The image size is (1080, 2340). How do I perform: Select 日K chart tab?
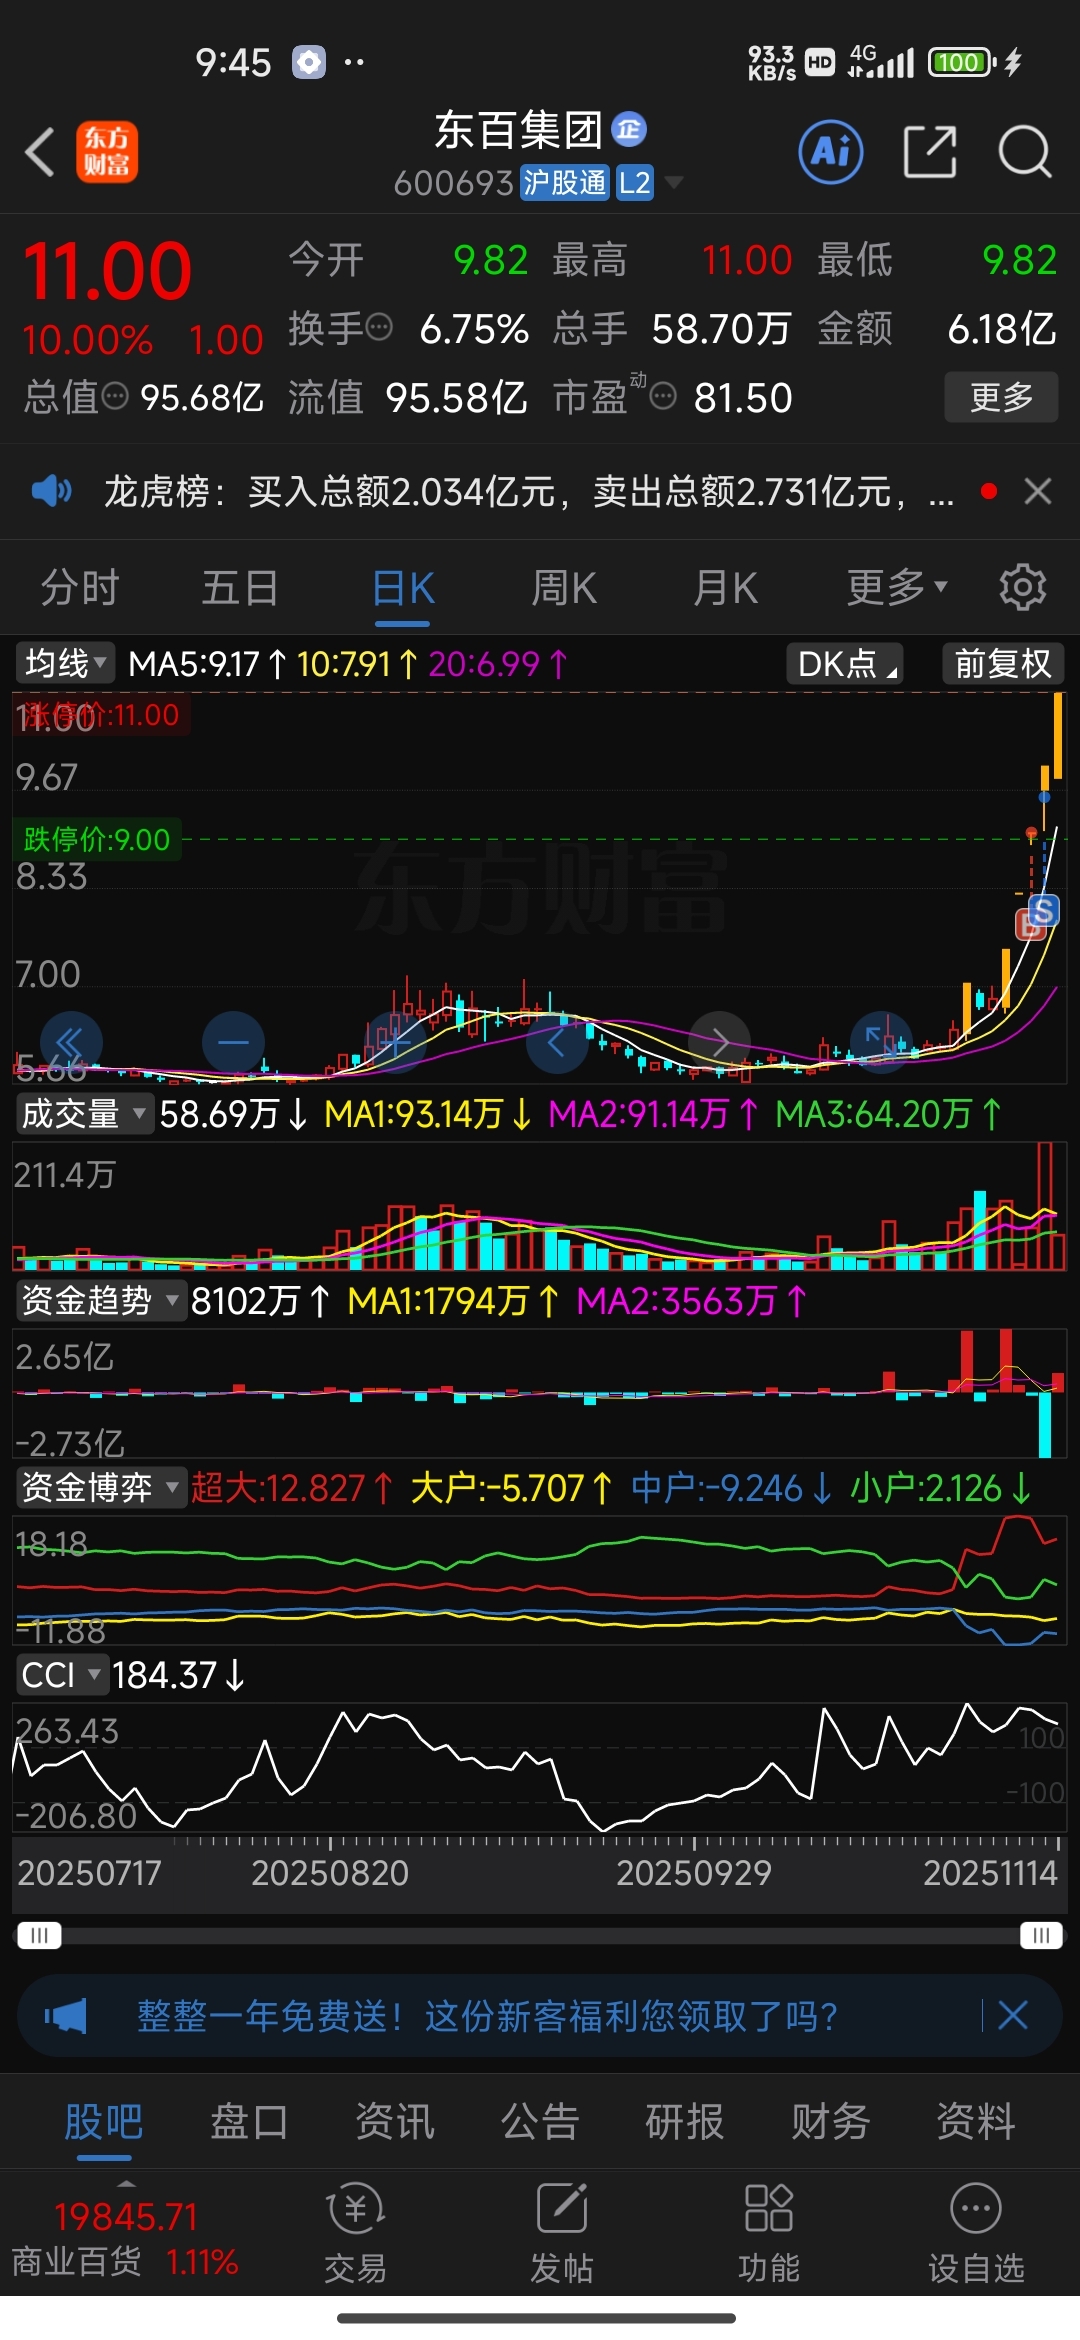coord(403,587)
